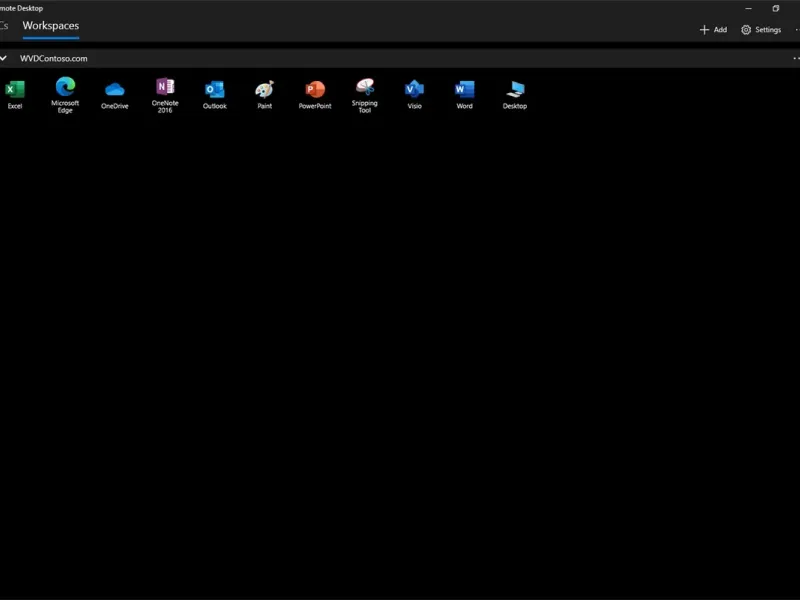Click the Add button
The width and height of the screenshot is (800, 600).
point(713,30)
